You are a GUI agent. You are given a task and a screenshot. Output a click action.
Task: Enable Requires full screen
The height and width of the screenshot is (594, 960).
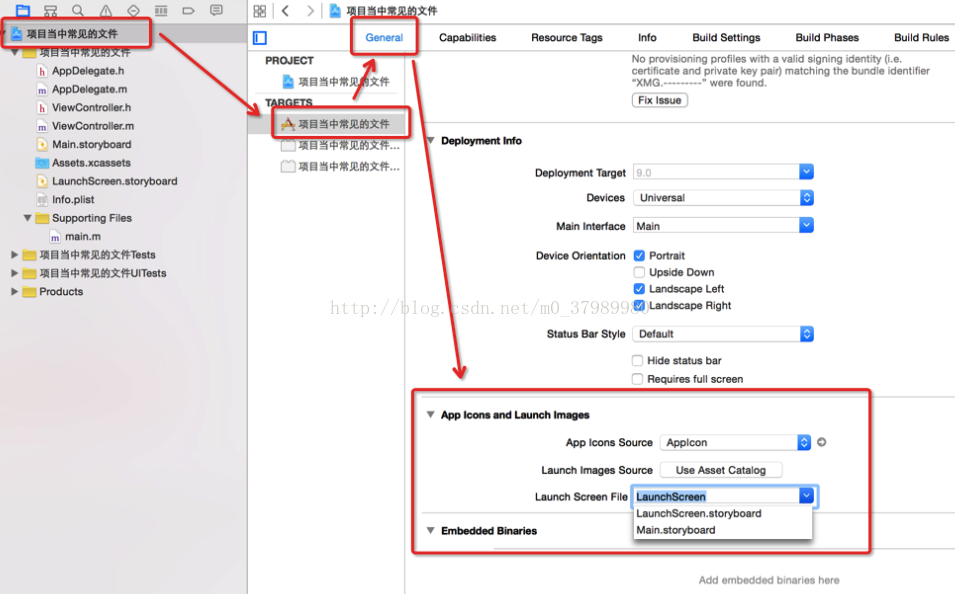[637, 379]
